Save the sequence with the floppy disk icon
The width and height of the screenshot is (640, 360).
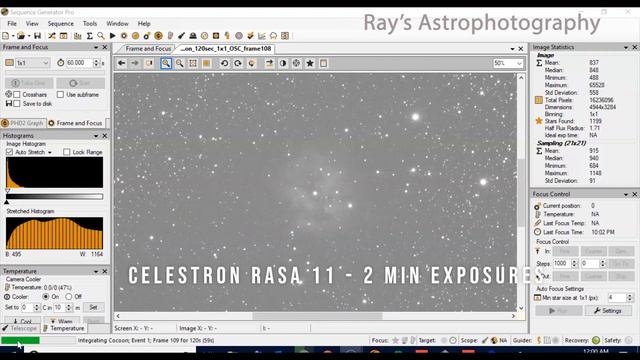click(37, 36)
